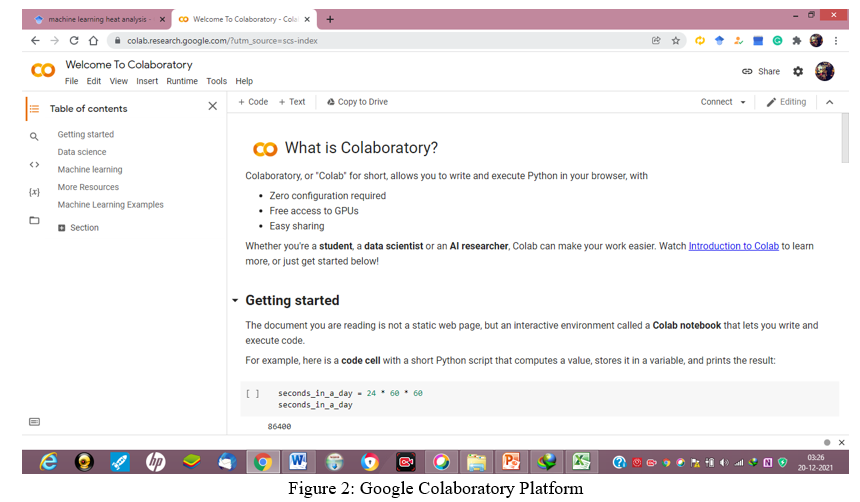The width and height of the screenshot is (860, 502).
Task: Open the Connect dropdown arrow
Action: pyautogui.click(x=743, y=102)
